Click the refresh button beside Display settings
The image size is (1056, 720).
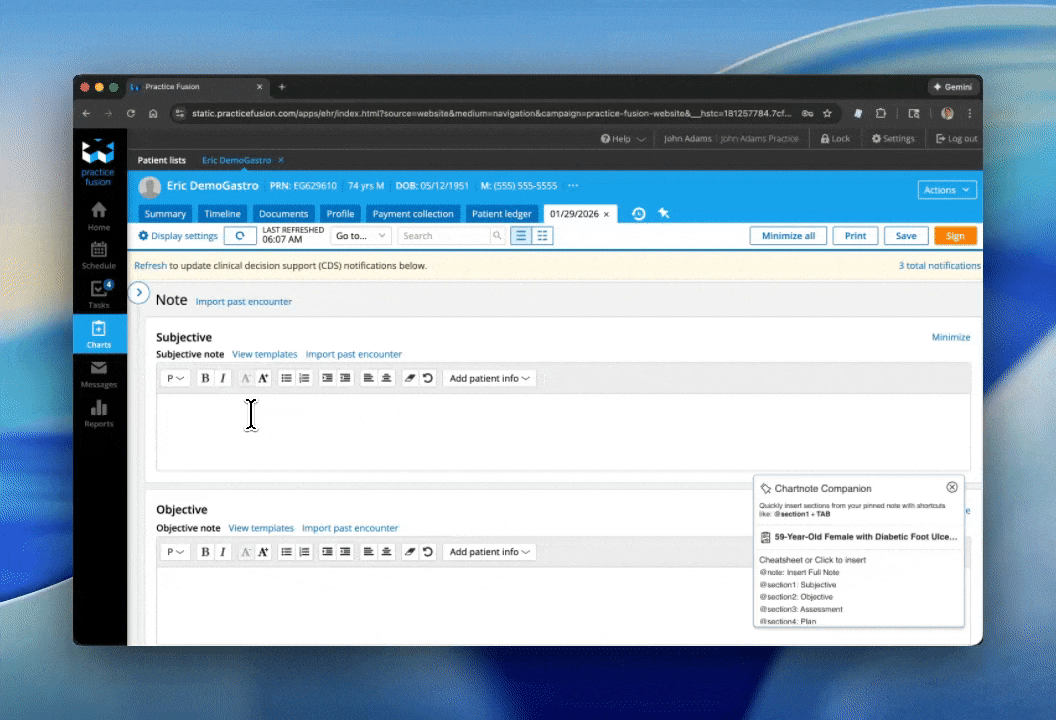[240, 236]
